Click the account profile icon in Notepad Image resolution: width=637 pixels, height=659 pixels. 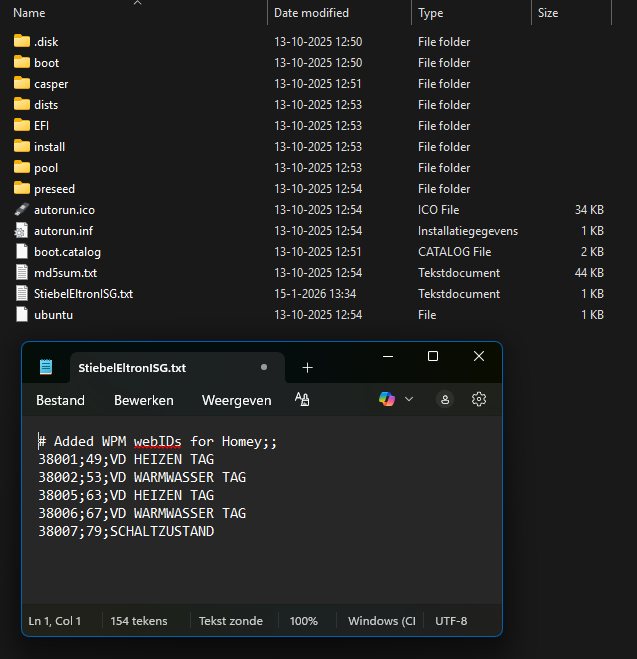coord(445,399)
